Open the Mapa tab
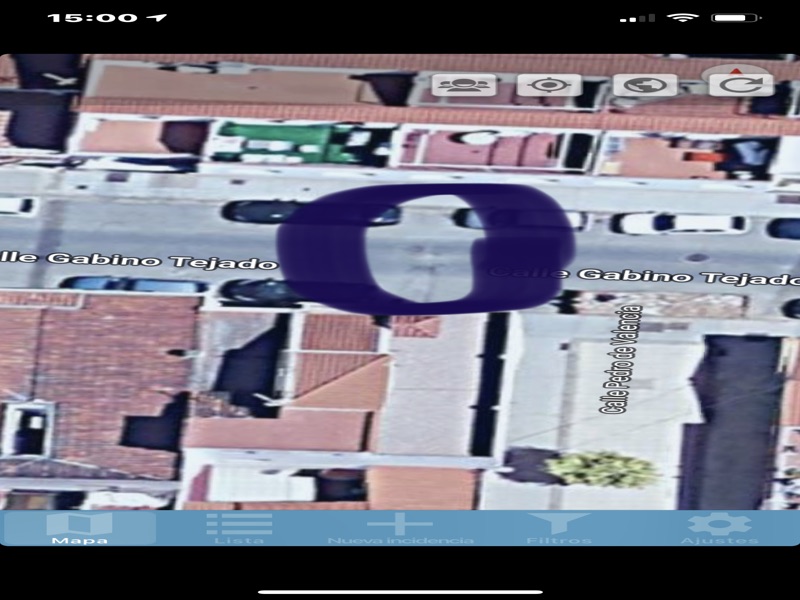Viewport: 800px width, 600px height. click(79, 528)
